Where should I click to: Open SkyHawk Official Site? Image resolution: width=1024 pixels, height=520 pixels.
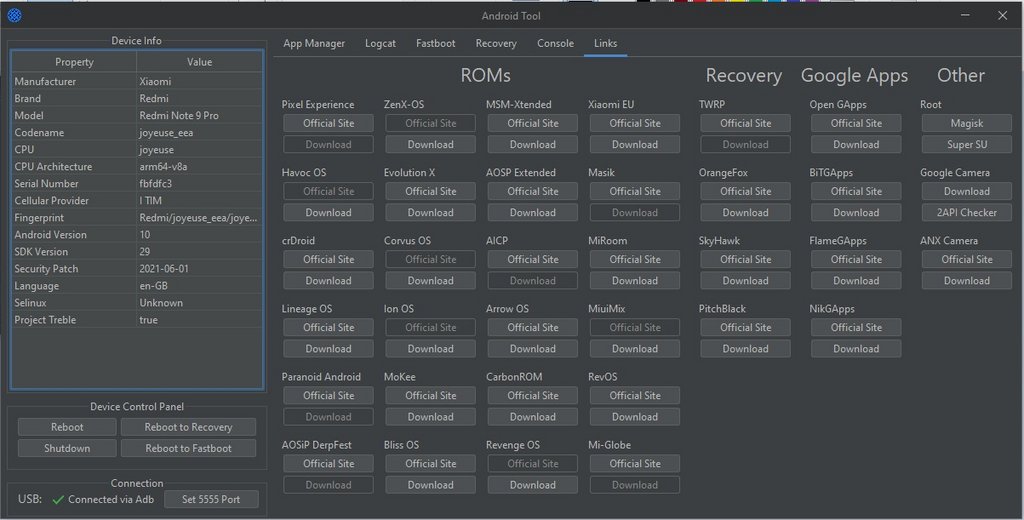pos(745,259)
